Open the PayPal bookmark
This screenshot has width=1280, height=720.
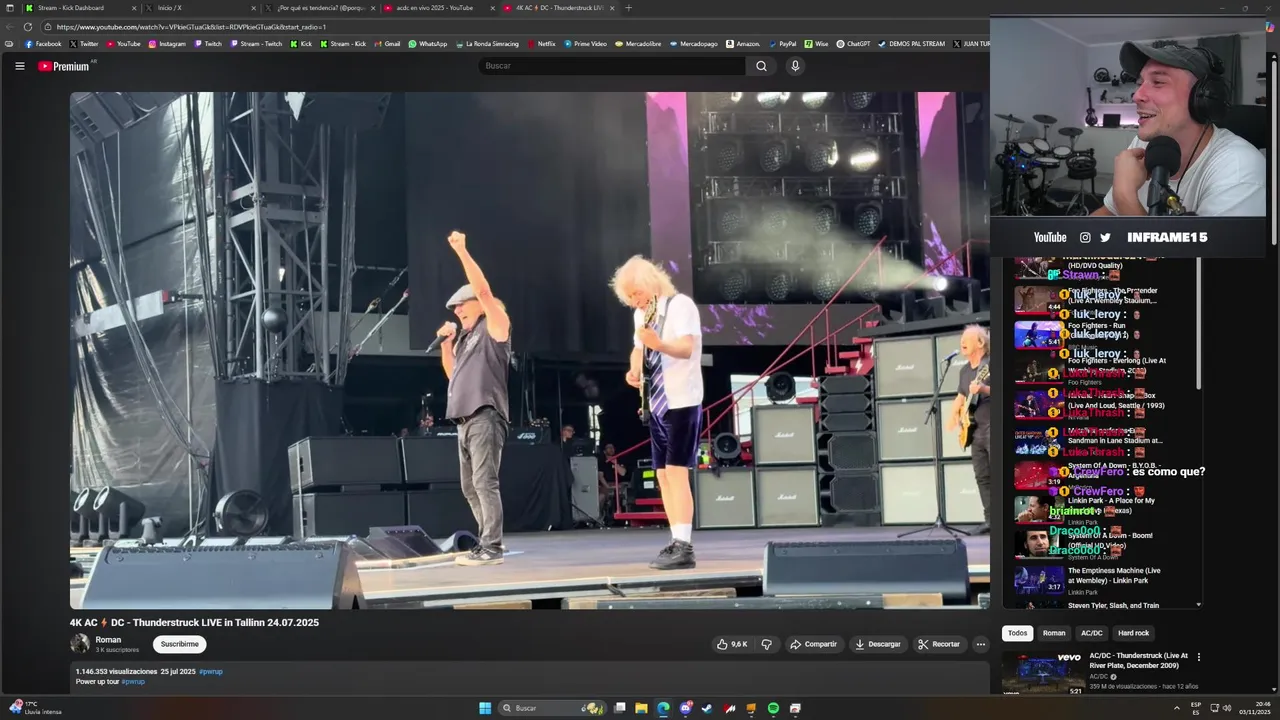coord(783,44)
